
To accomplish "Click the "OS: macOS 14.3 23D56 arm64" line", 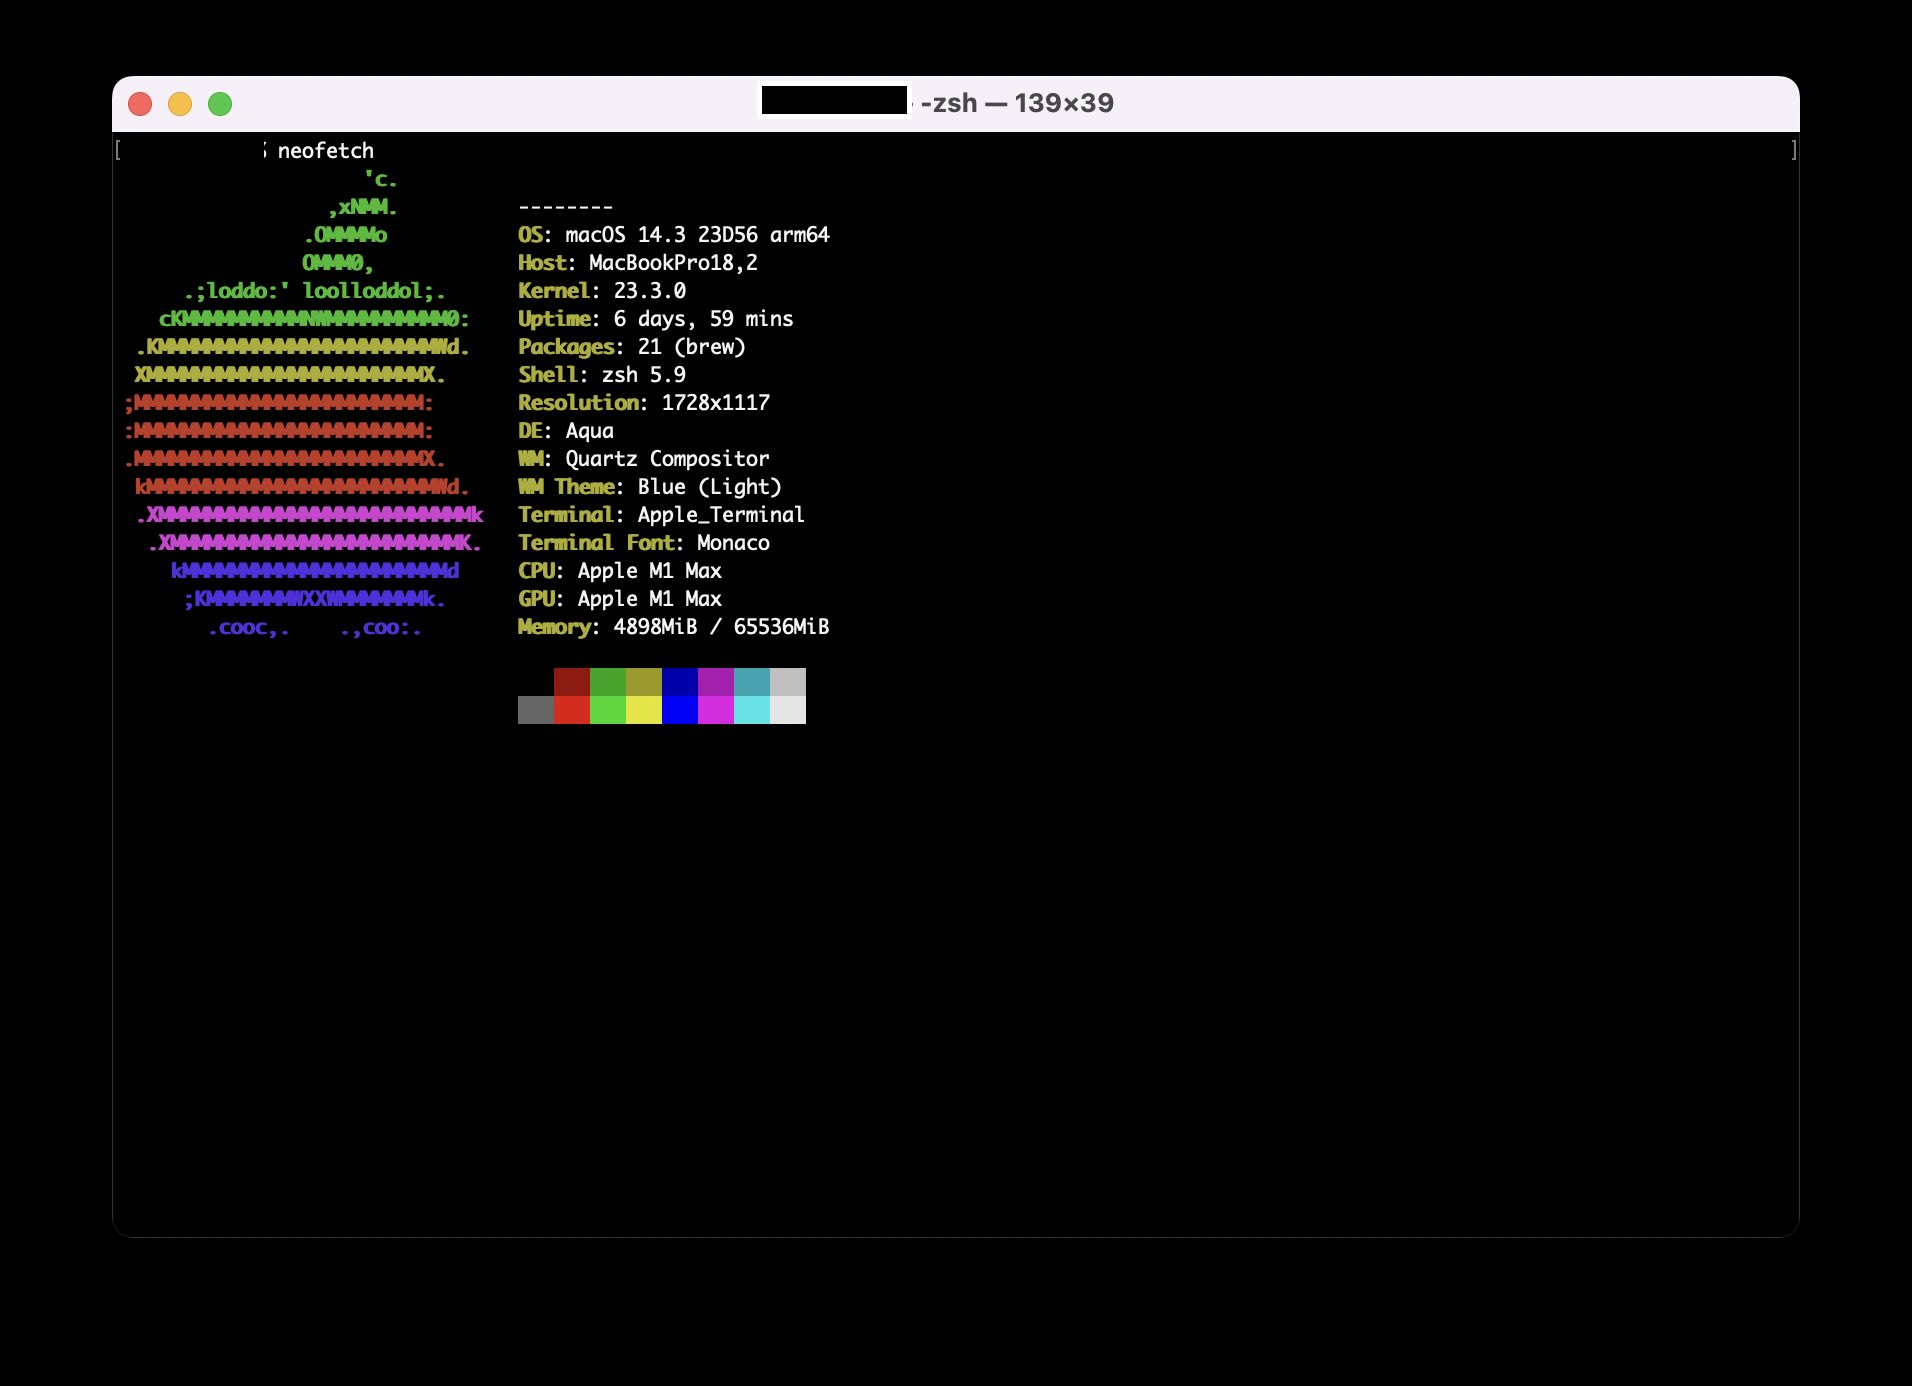I will pyautogui.click(x=674, y=235).
